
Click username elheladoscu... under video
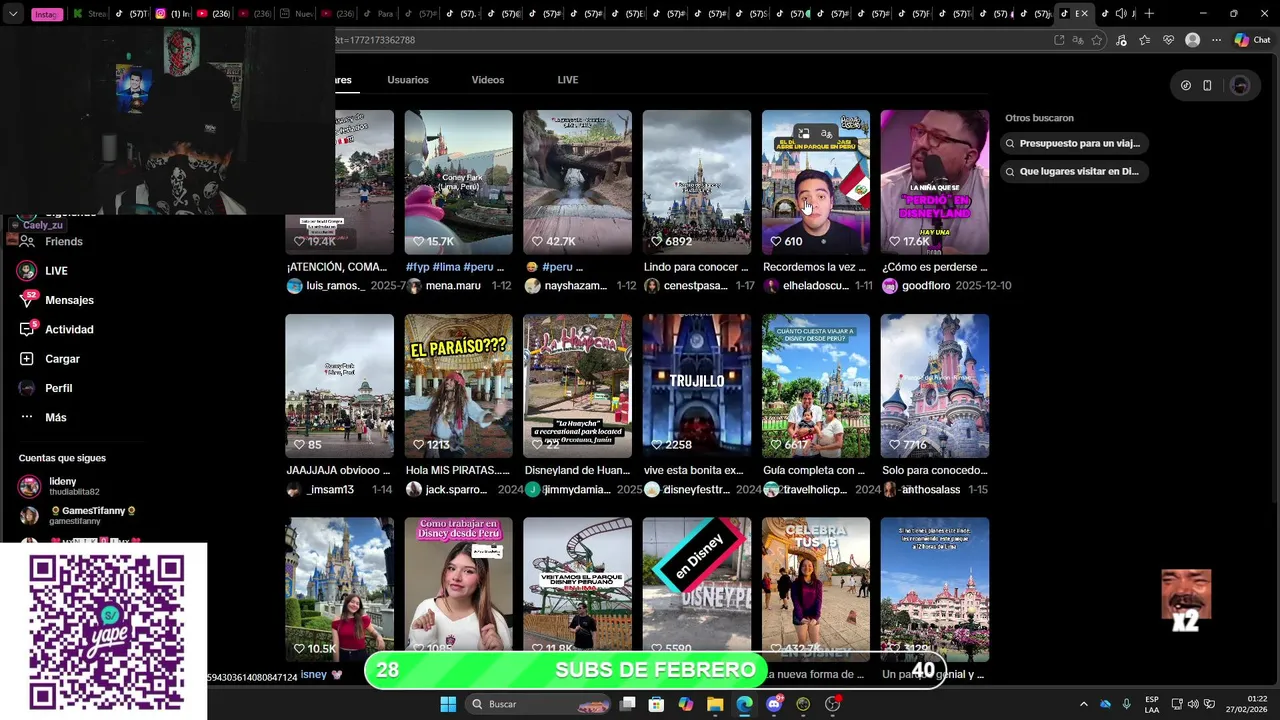[814, 286]
